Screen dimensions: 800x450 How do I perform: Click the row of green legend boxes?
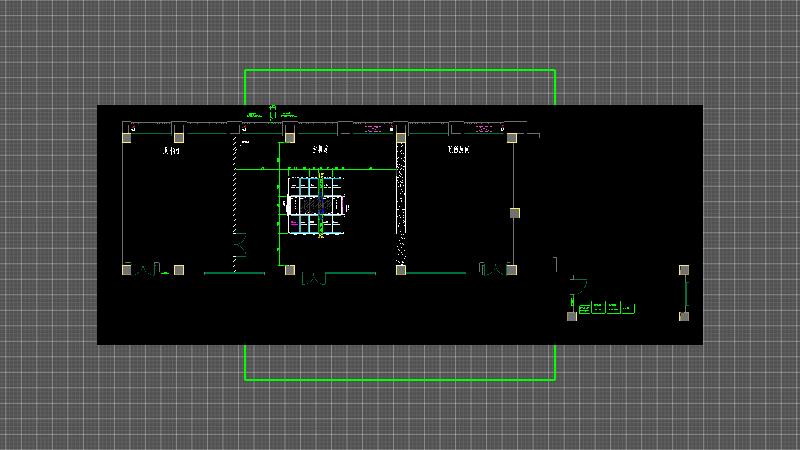pos(606,308)
